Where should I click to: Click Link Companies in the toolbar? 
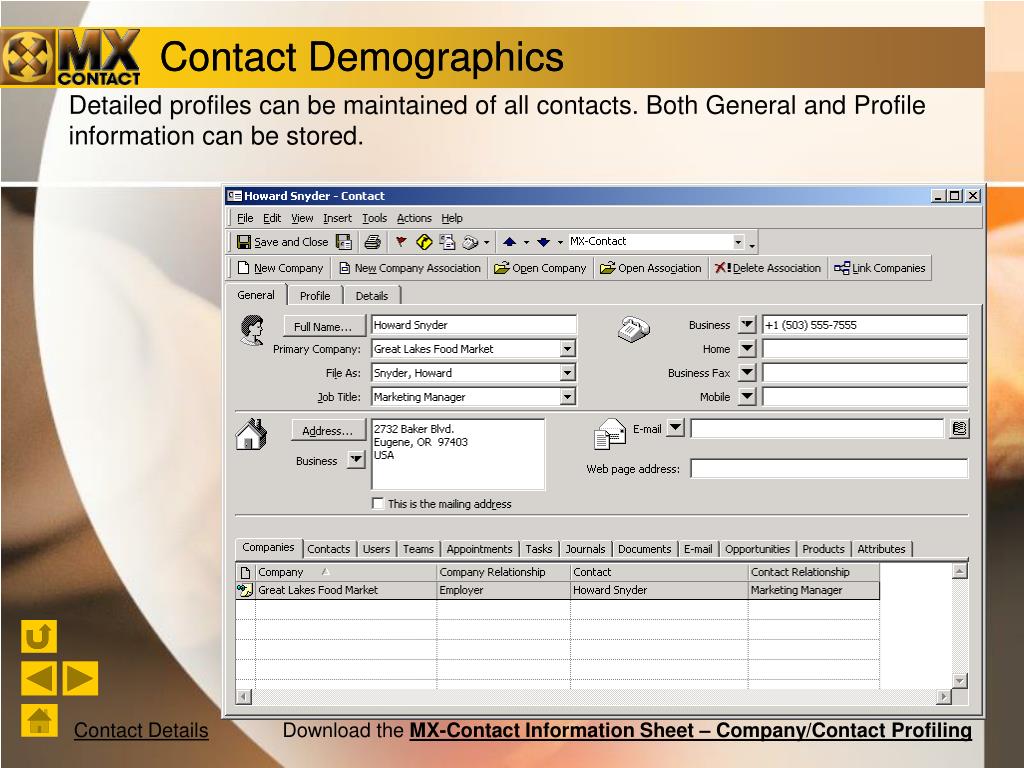[880, 268]
